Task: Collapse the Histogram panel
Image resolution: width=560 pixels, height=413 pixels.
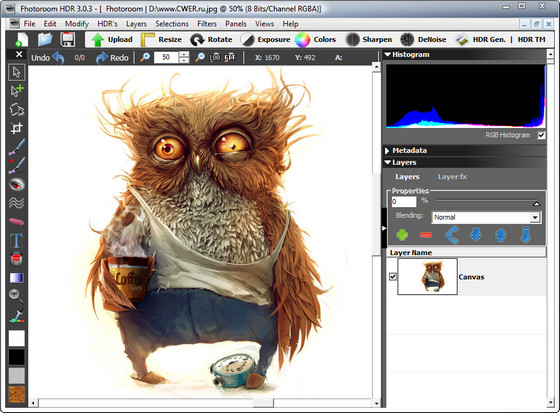Action: click(388, 55)
